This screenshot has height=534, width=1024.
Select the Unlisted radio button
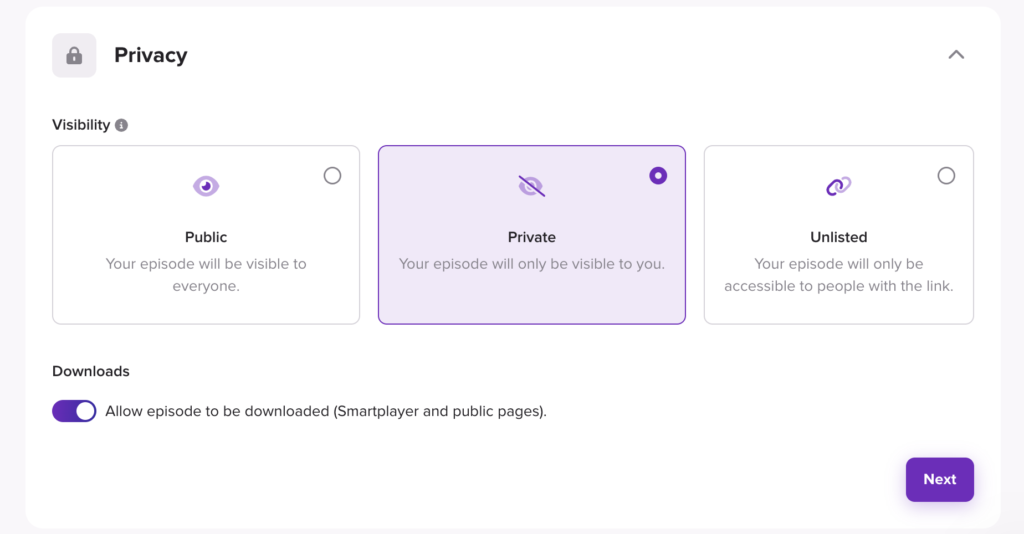[x=946, y=176]
